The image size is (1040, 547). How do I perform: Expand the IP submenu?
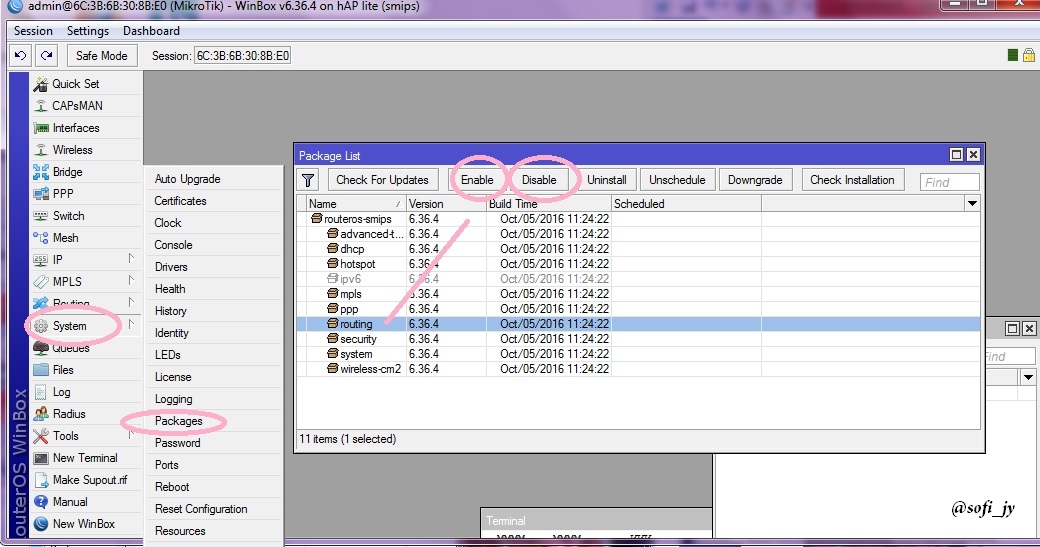coord(86,259)
